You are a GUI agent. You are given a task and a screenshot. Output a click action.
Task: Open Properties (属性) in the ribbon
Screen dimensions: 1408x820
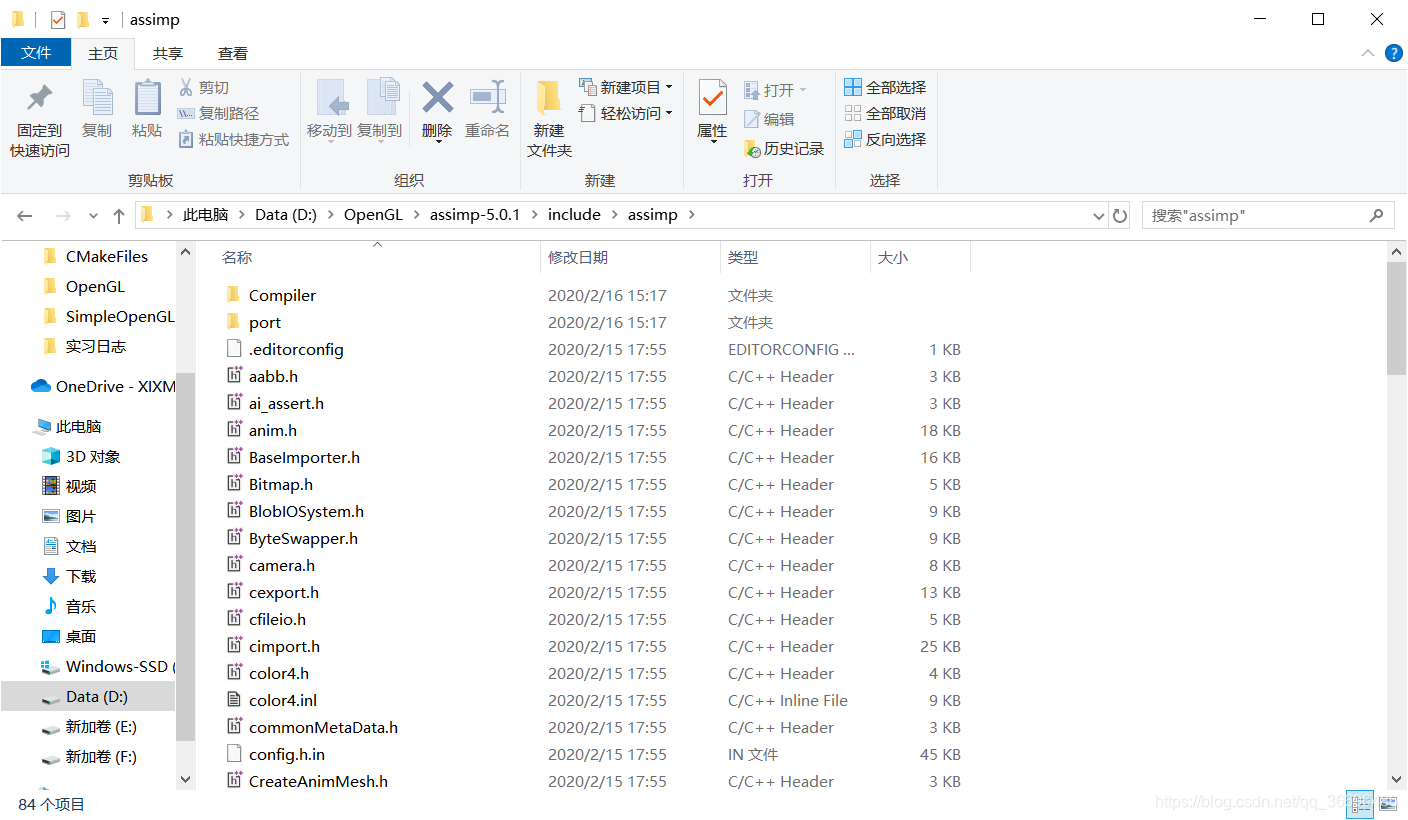[x=712, y=110]
